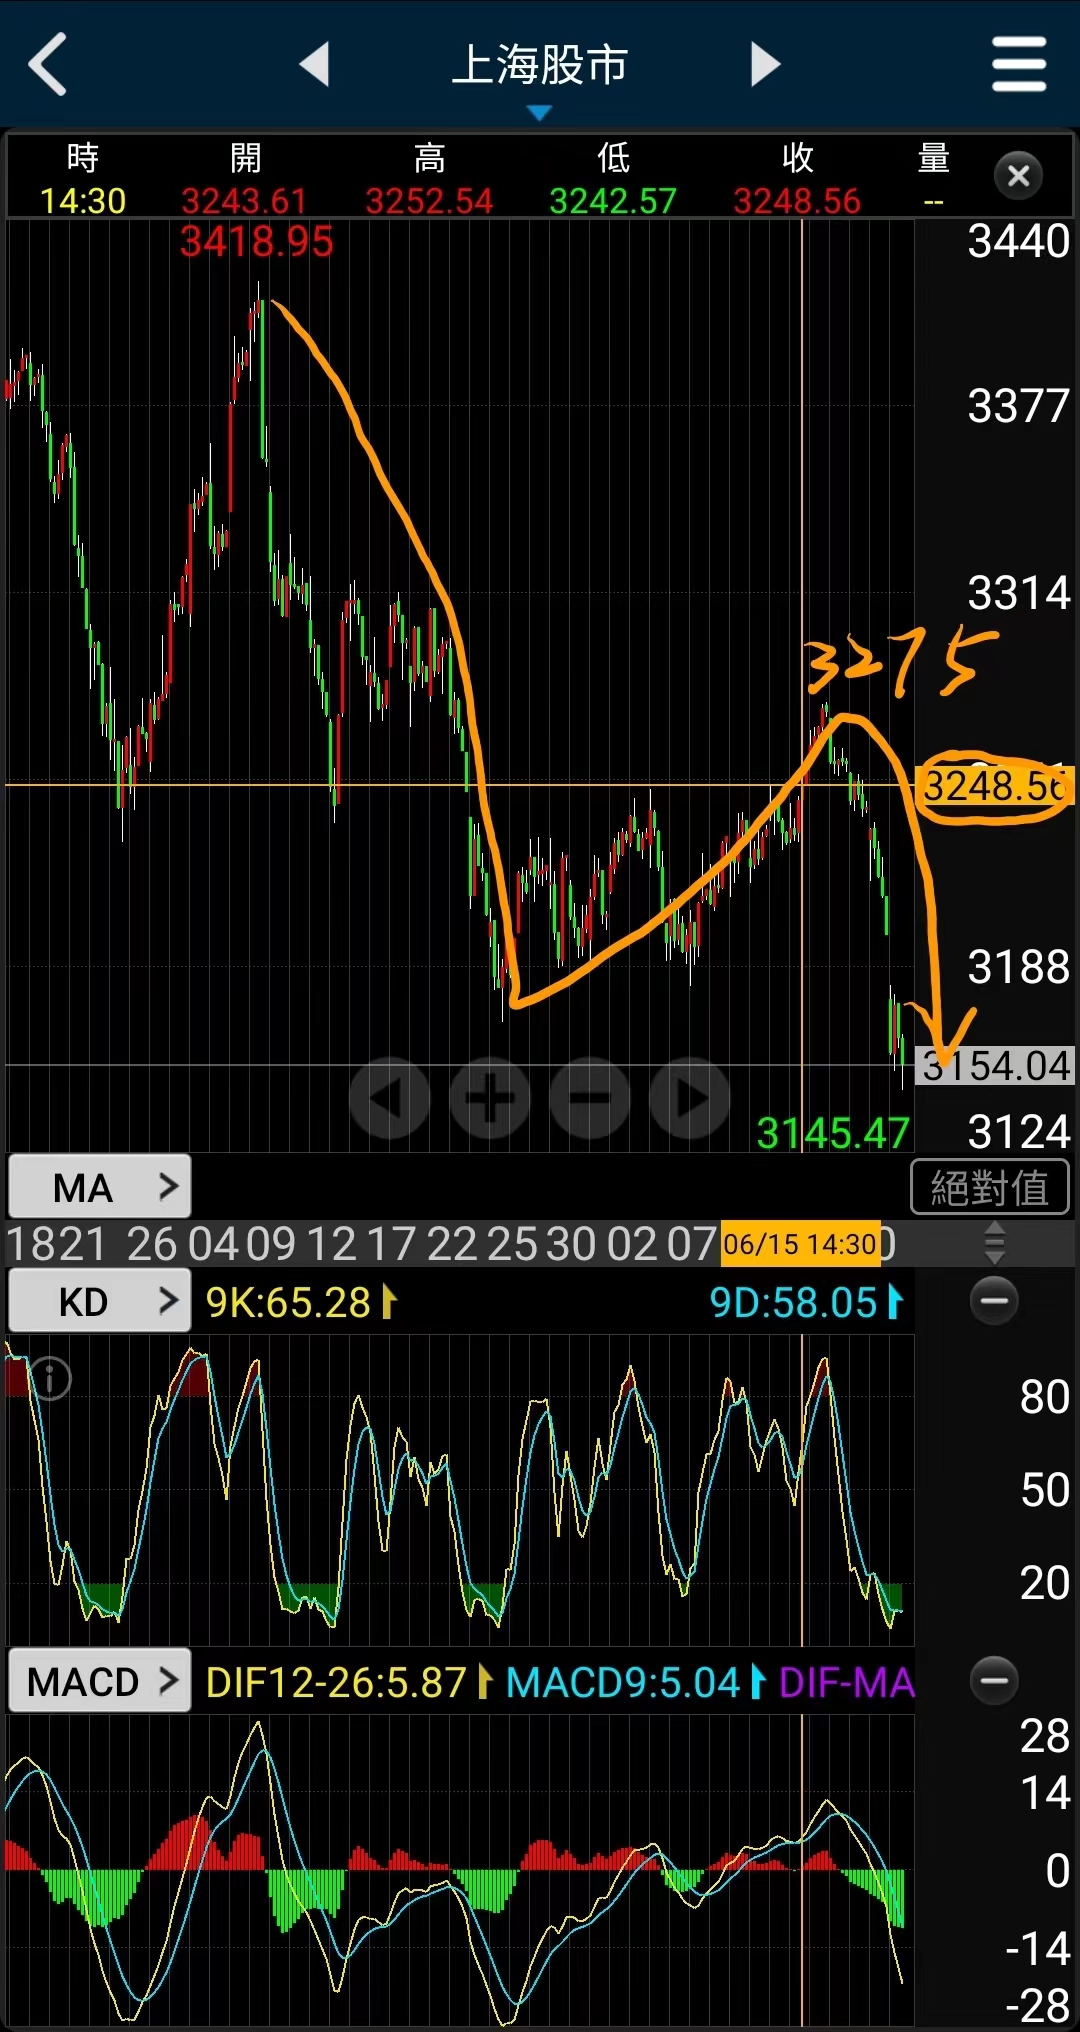
Task: Open the MA indicator selector
Action: pyautogui.click(x=99, y=1187)
